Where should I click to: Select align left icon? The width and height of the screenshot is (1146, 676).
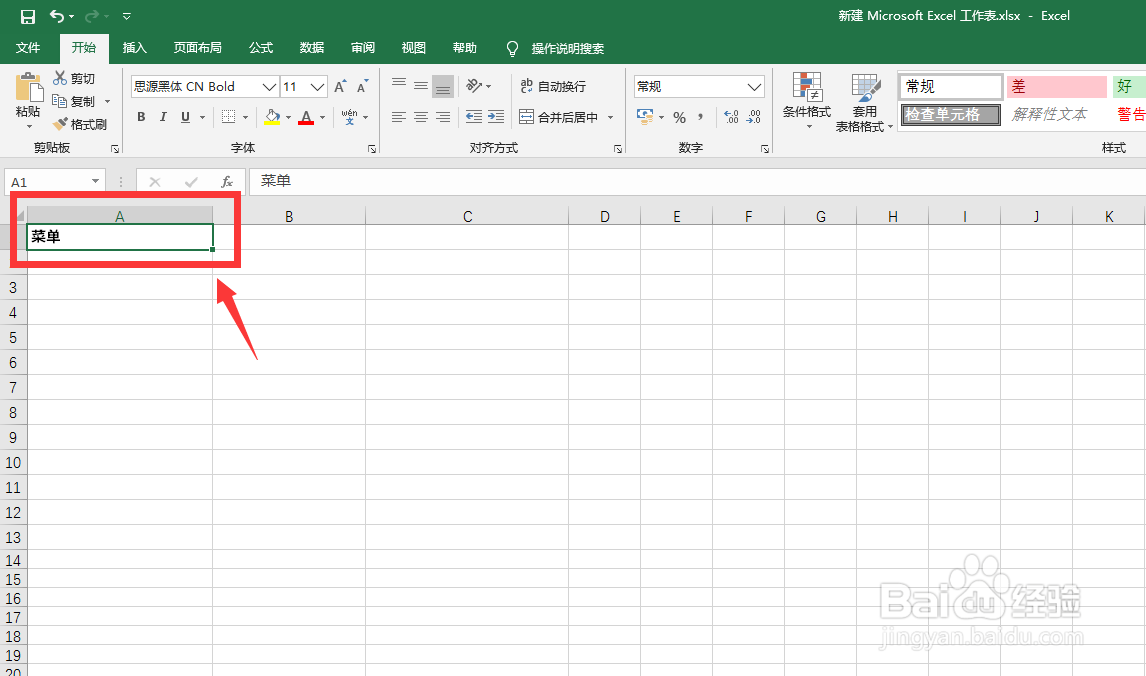[x=398, y=117]
